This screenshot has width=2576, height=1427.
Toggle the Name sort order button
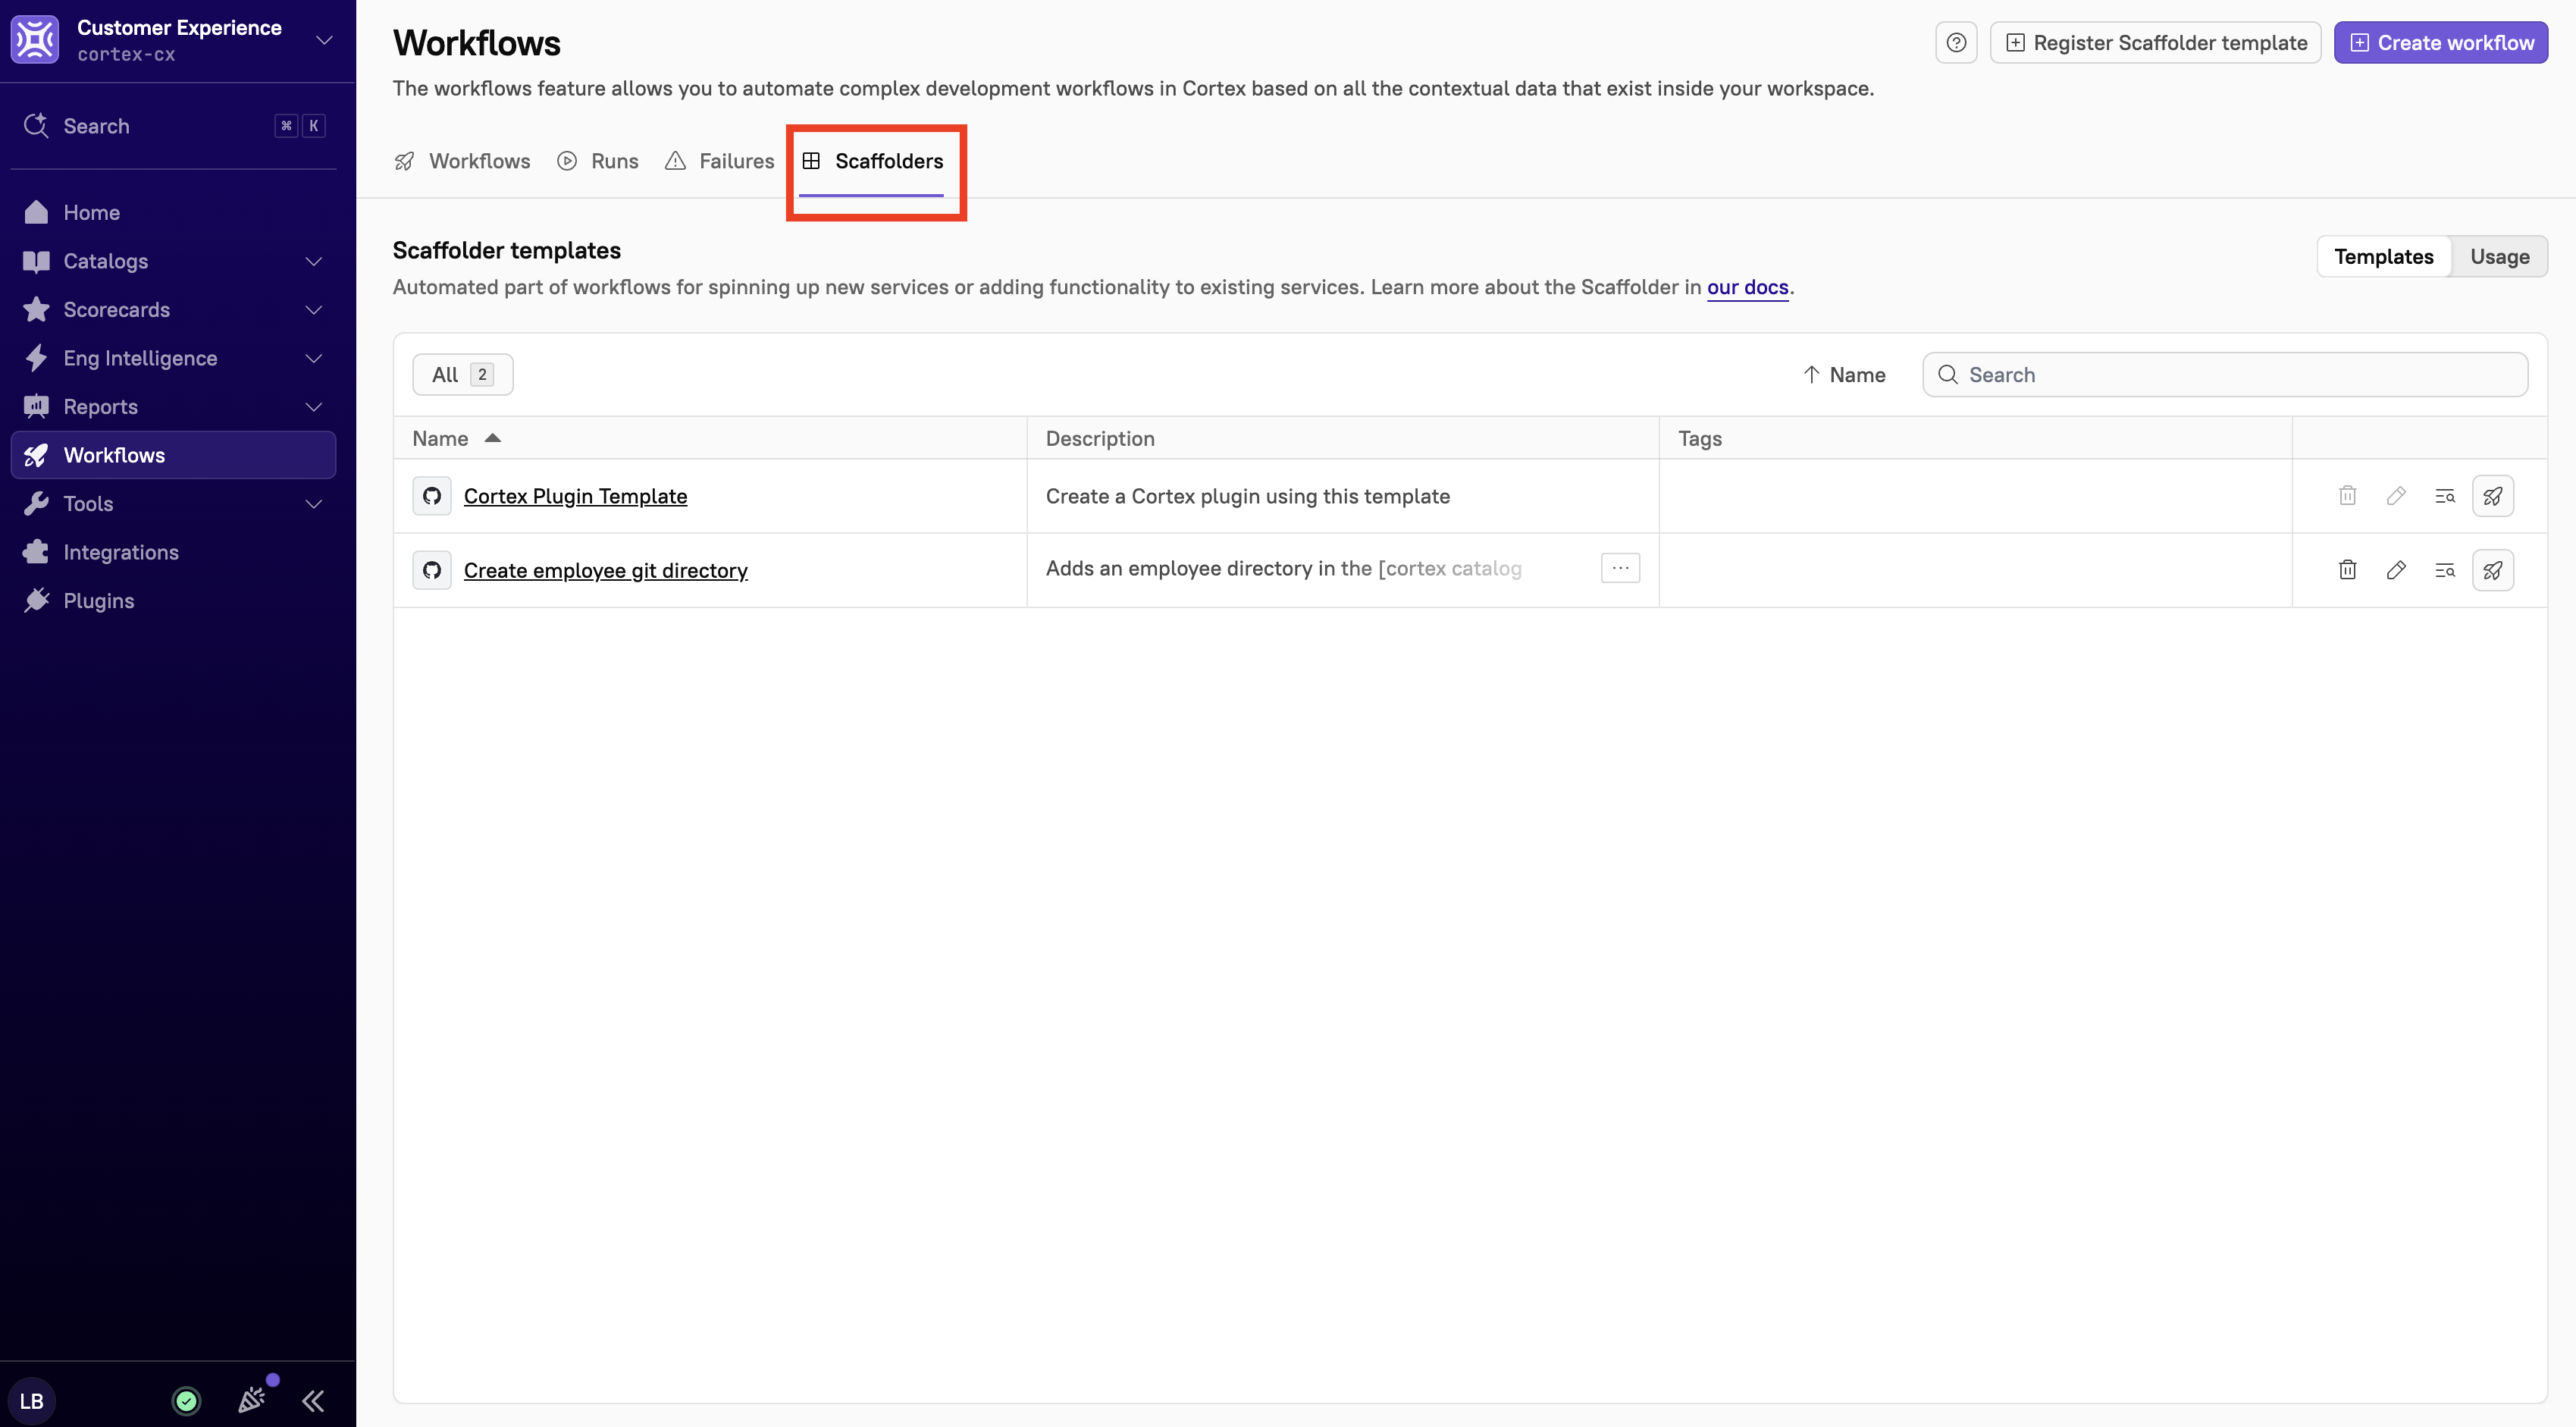(x=1844, y=375)
